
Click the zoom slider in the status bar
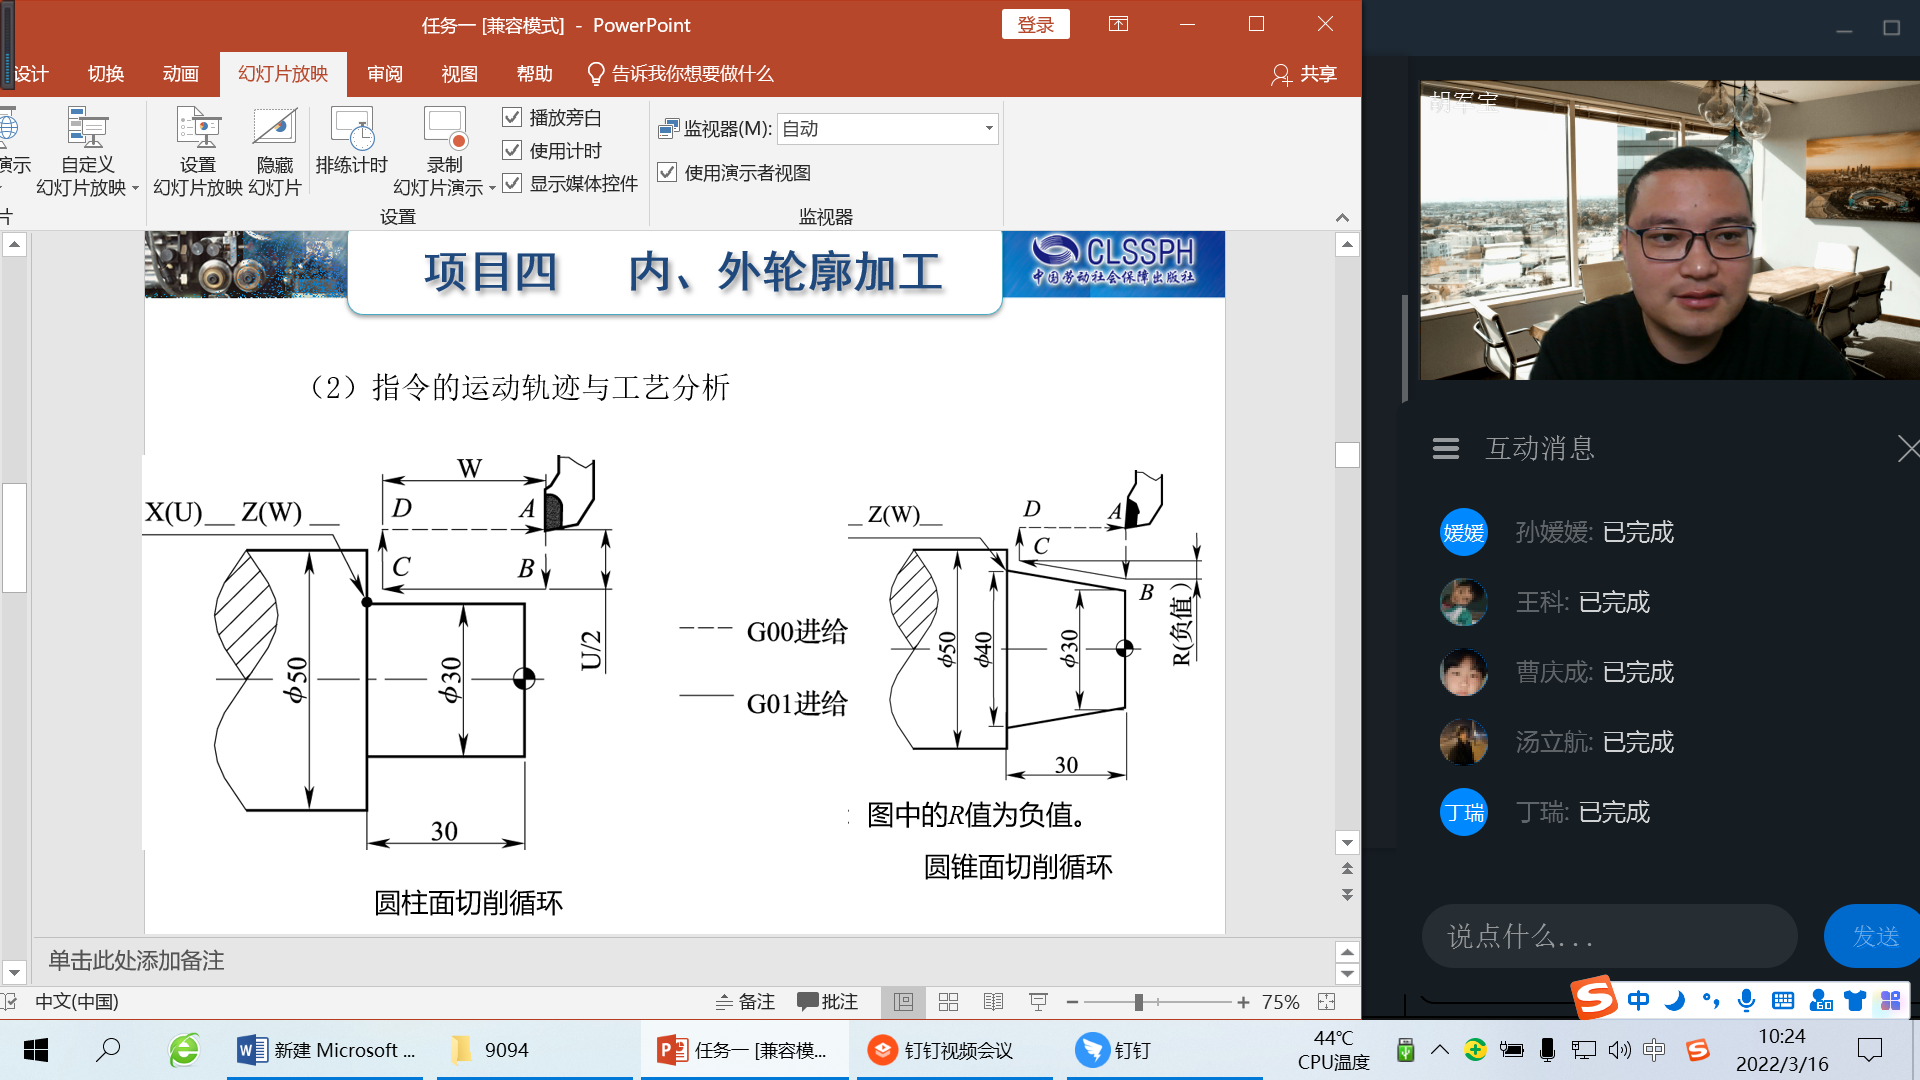pos(1138,1002)
